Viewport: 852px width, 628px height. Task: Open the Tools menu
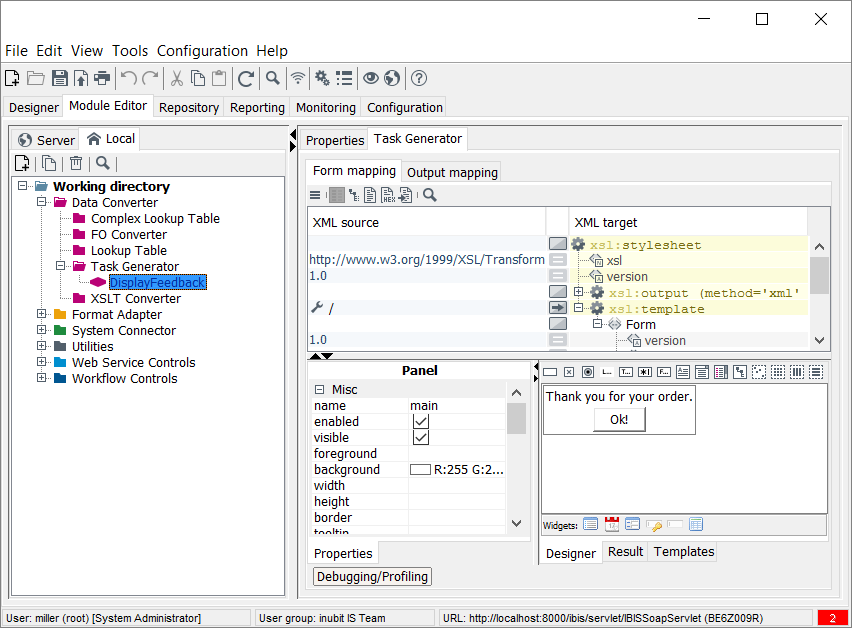tap(129, 51)
